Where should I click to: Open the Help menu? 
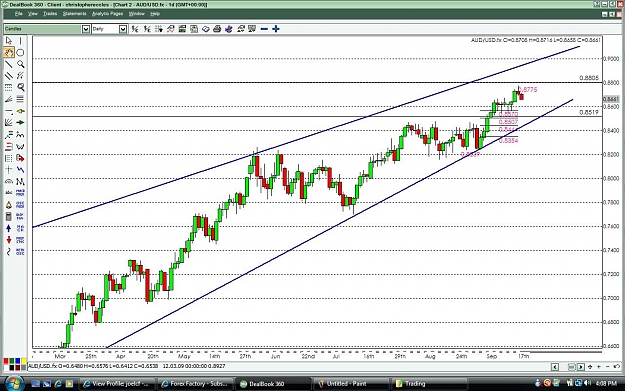155,14
